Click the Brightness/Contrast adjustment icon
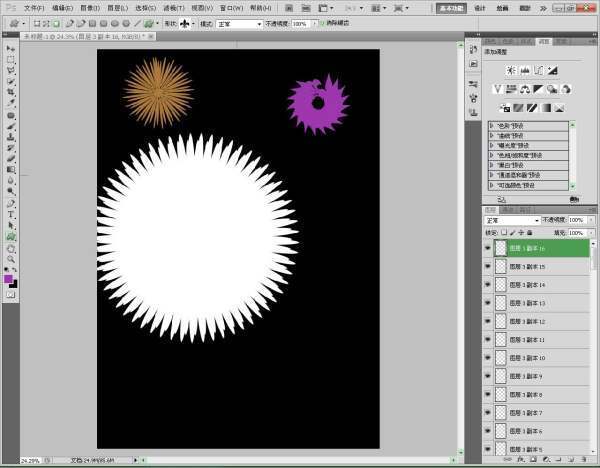The image size is (600, 468). tap(510, 70)
